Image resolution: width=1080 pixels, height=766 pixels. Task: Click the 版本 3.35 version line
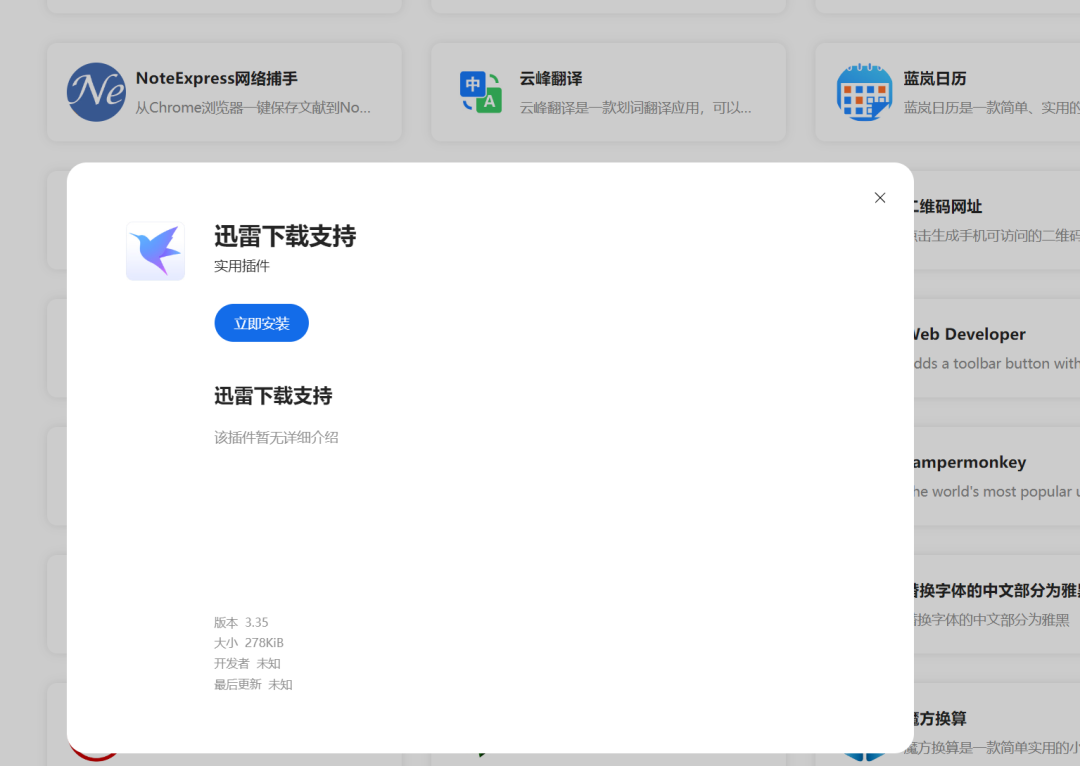[241, 622]
